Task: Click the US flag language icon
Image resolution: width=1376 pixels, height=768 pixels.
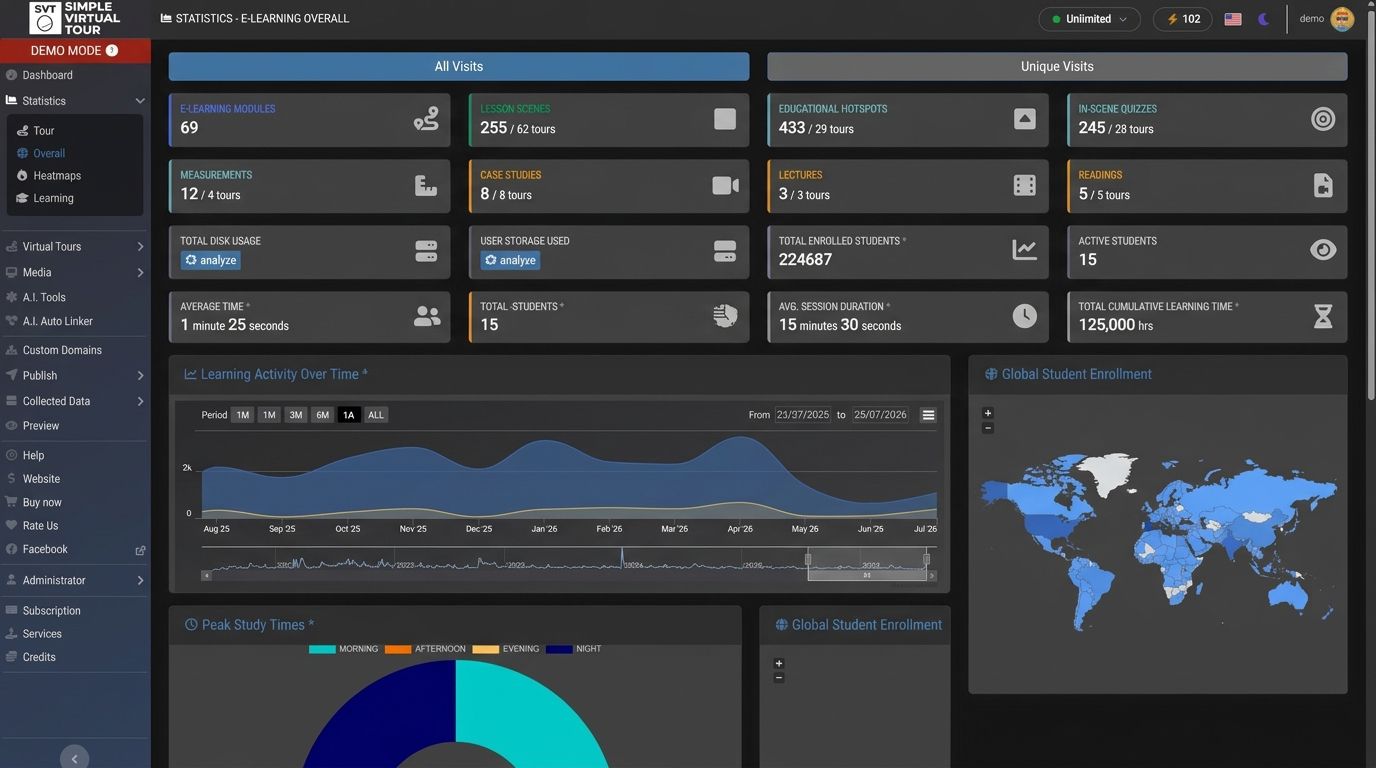Action: [1233, 19]
